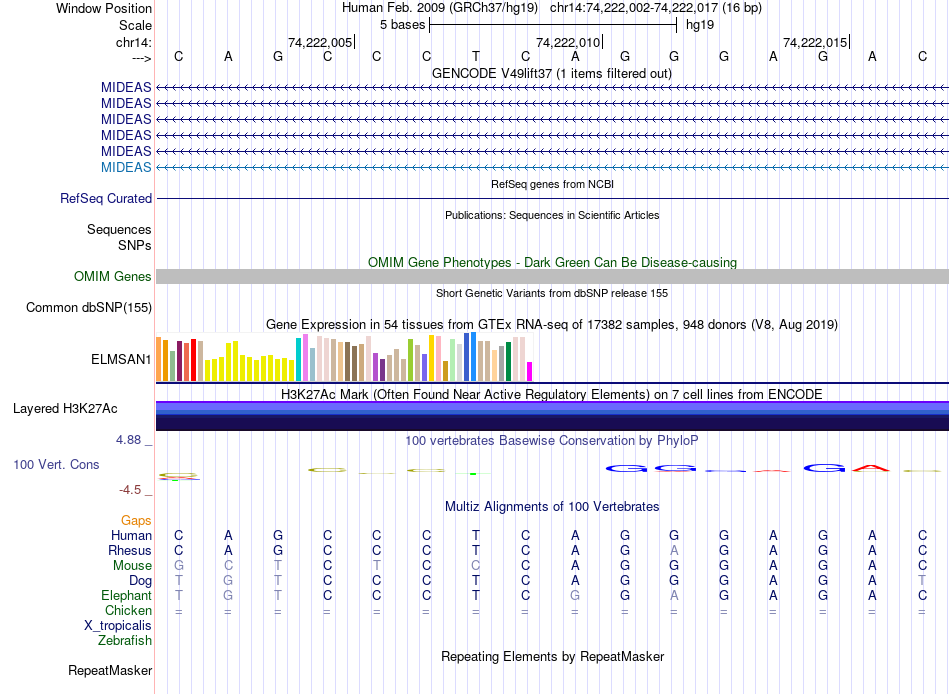
Task: Open 'Short Genetic Variants from dbSNP release 155'
Action: [552, 293]
